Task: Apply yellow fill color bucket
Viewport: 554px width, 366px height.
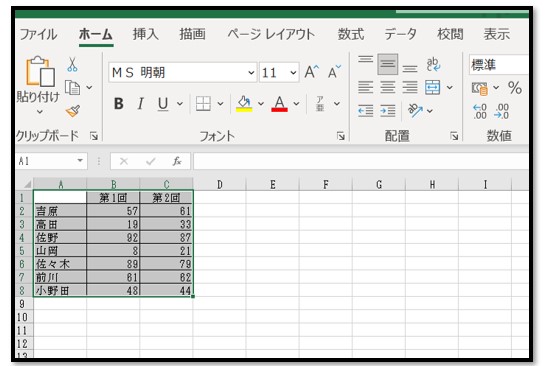Action: 244,104
